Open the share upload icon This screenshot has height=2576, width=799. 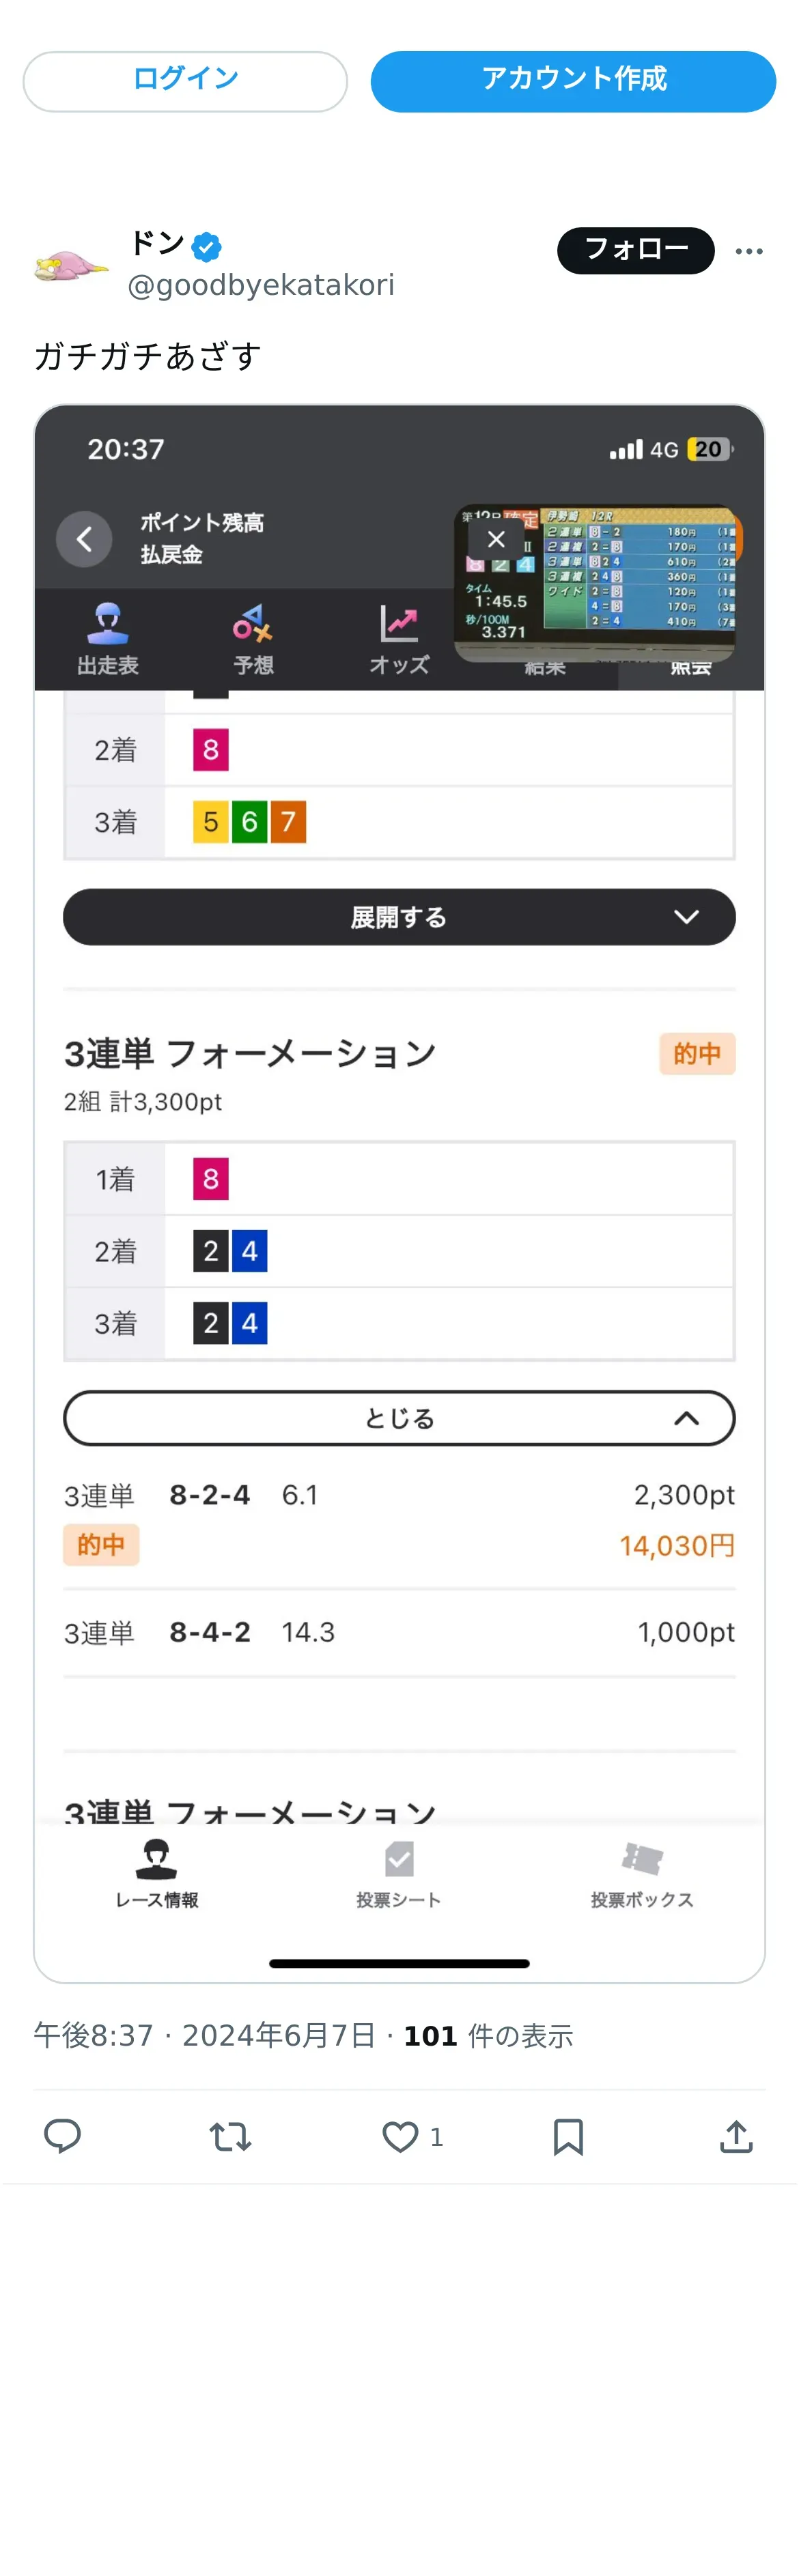point(736,2135)
